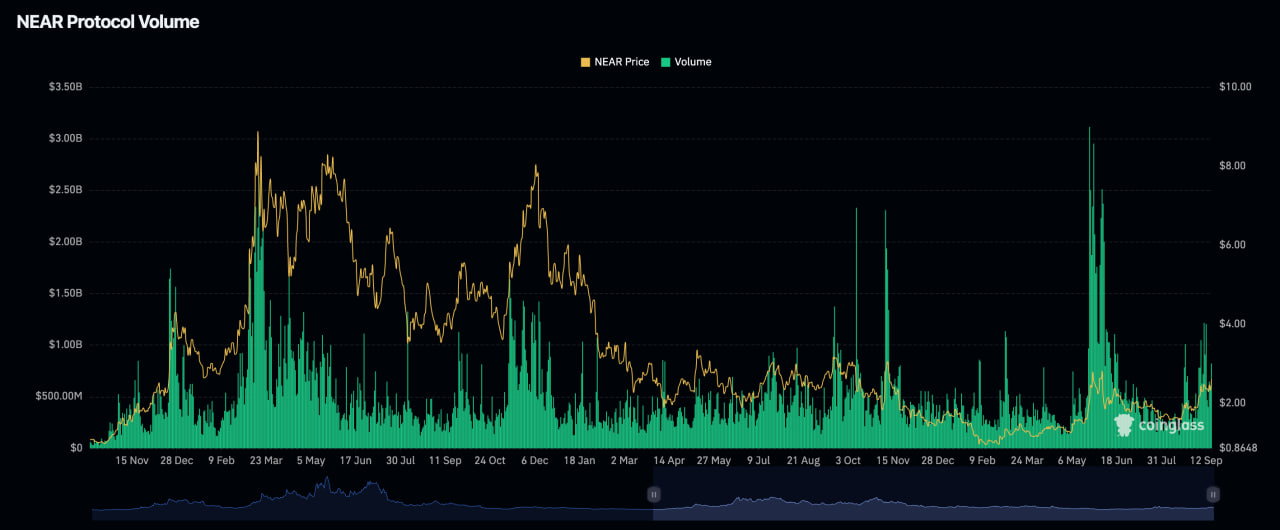1280x530 pixels.
Task: Click the 24 Mar date label
Action: pyautogui.click(x=1026, y=461)
